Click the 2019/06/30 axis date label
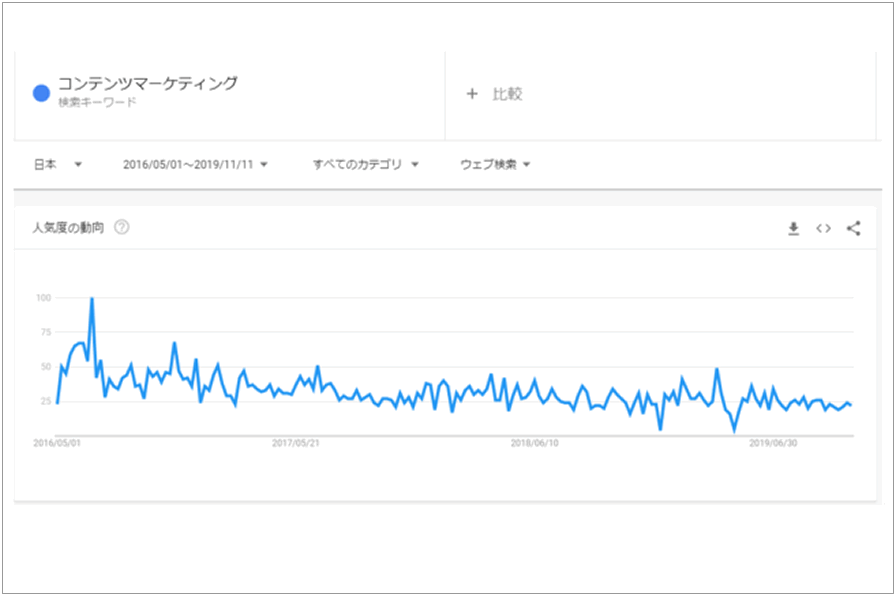This screenshot has width=896, height=596. tap(774, 442)
